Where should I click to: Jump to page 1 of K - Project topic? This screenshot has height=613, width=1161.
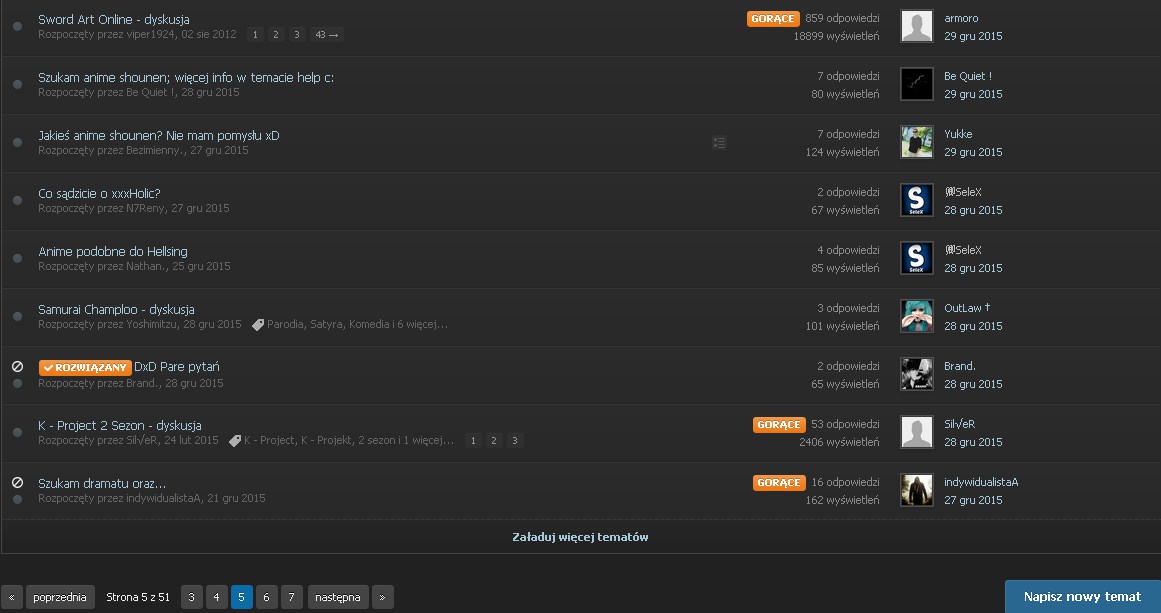tap(473, 441)
